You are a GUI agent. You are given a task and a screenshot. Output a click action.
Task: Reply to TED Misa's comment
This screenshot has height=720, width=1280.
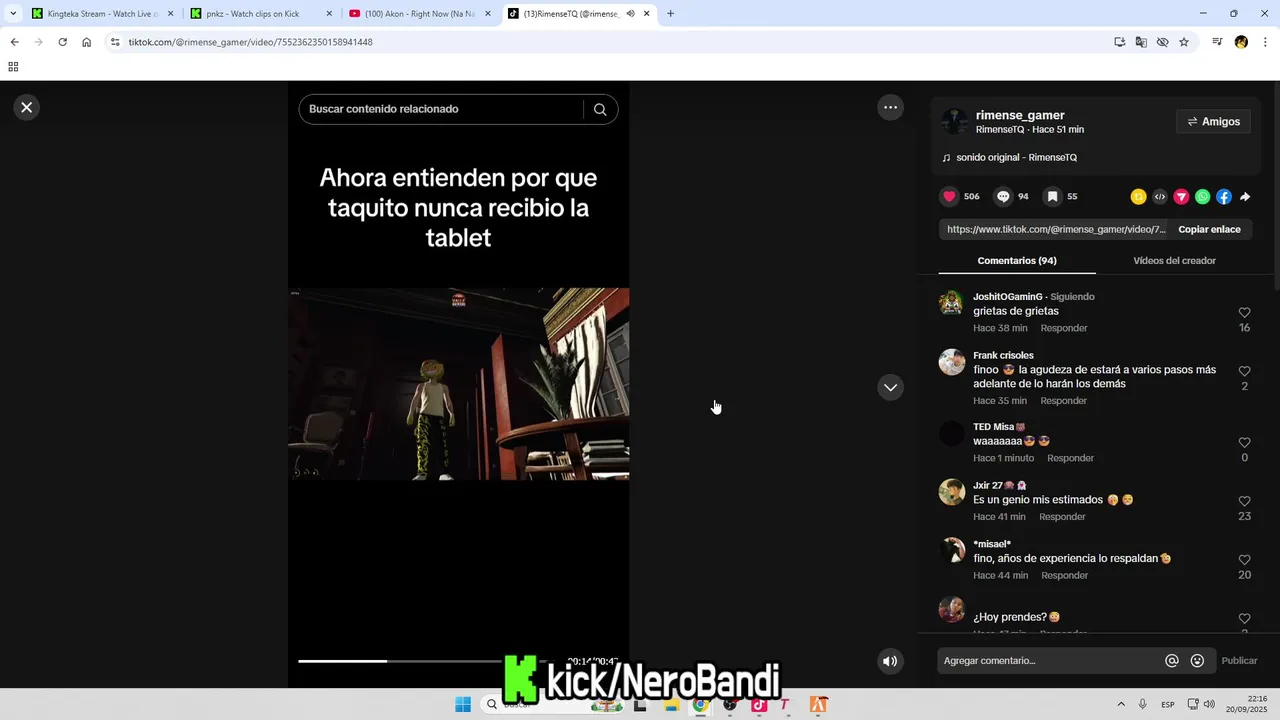coord(1070,458)
